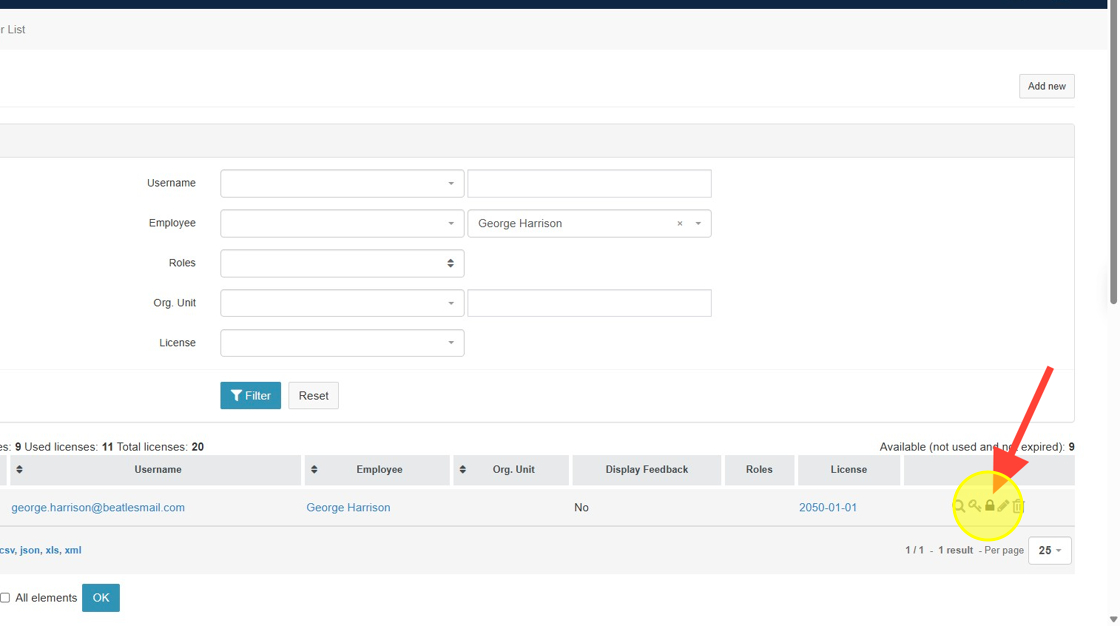
Task: Sort by Employee using the sort arrows
Action: 314,470
